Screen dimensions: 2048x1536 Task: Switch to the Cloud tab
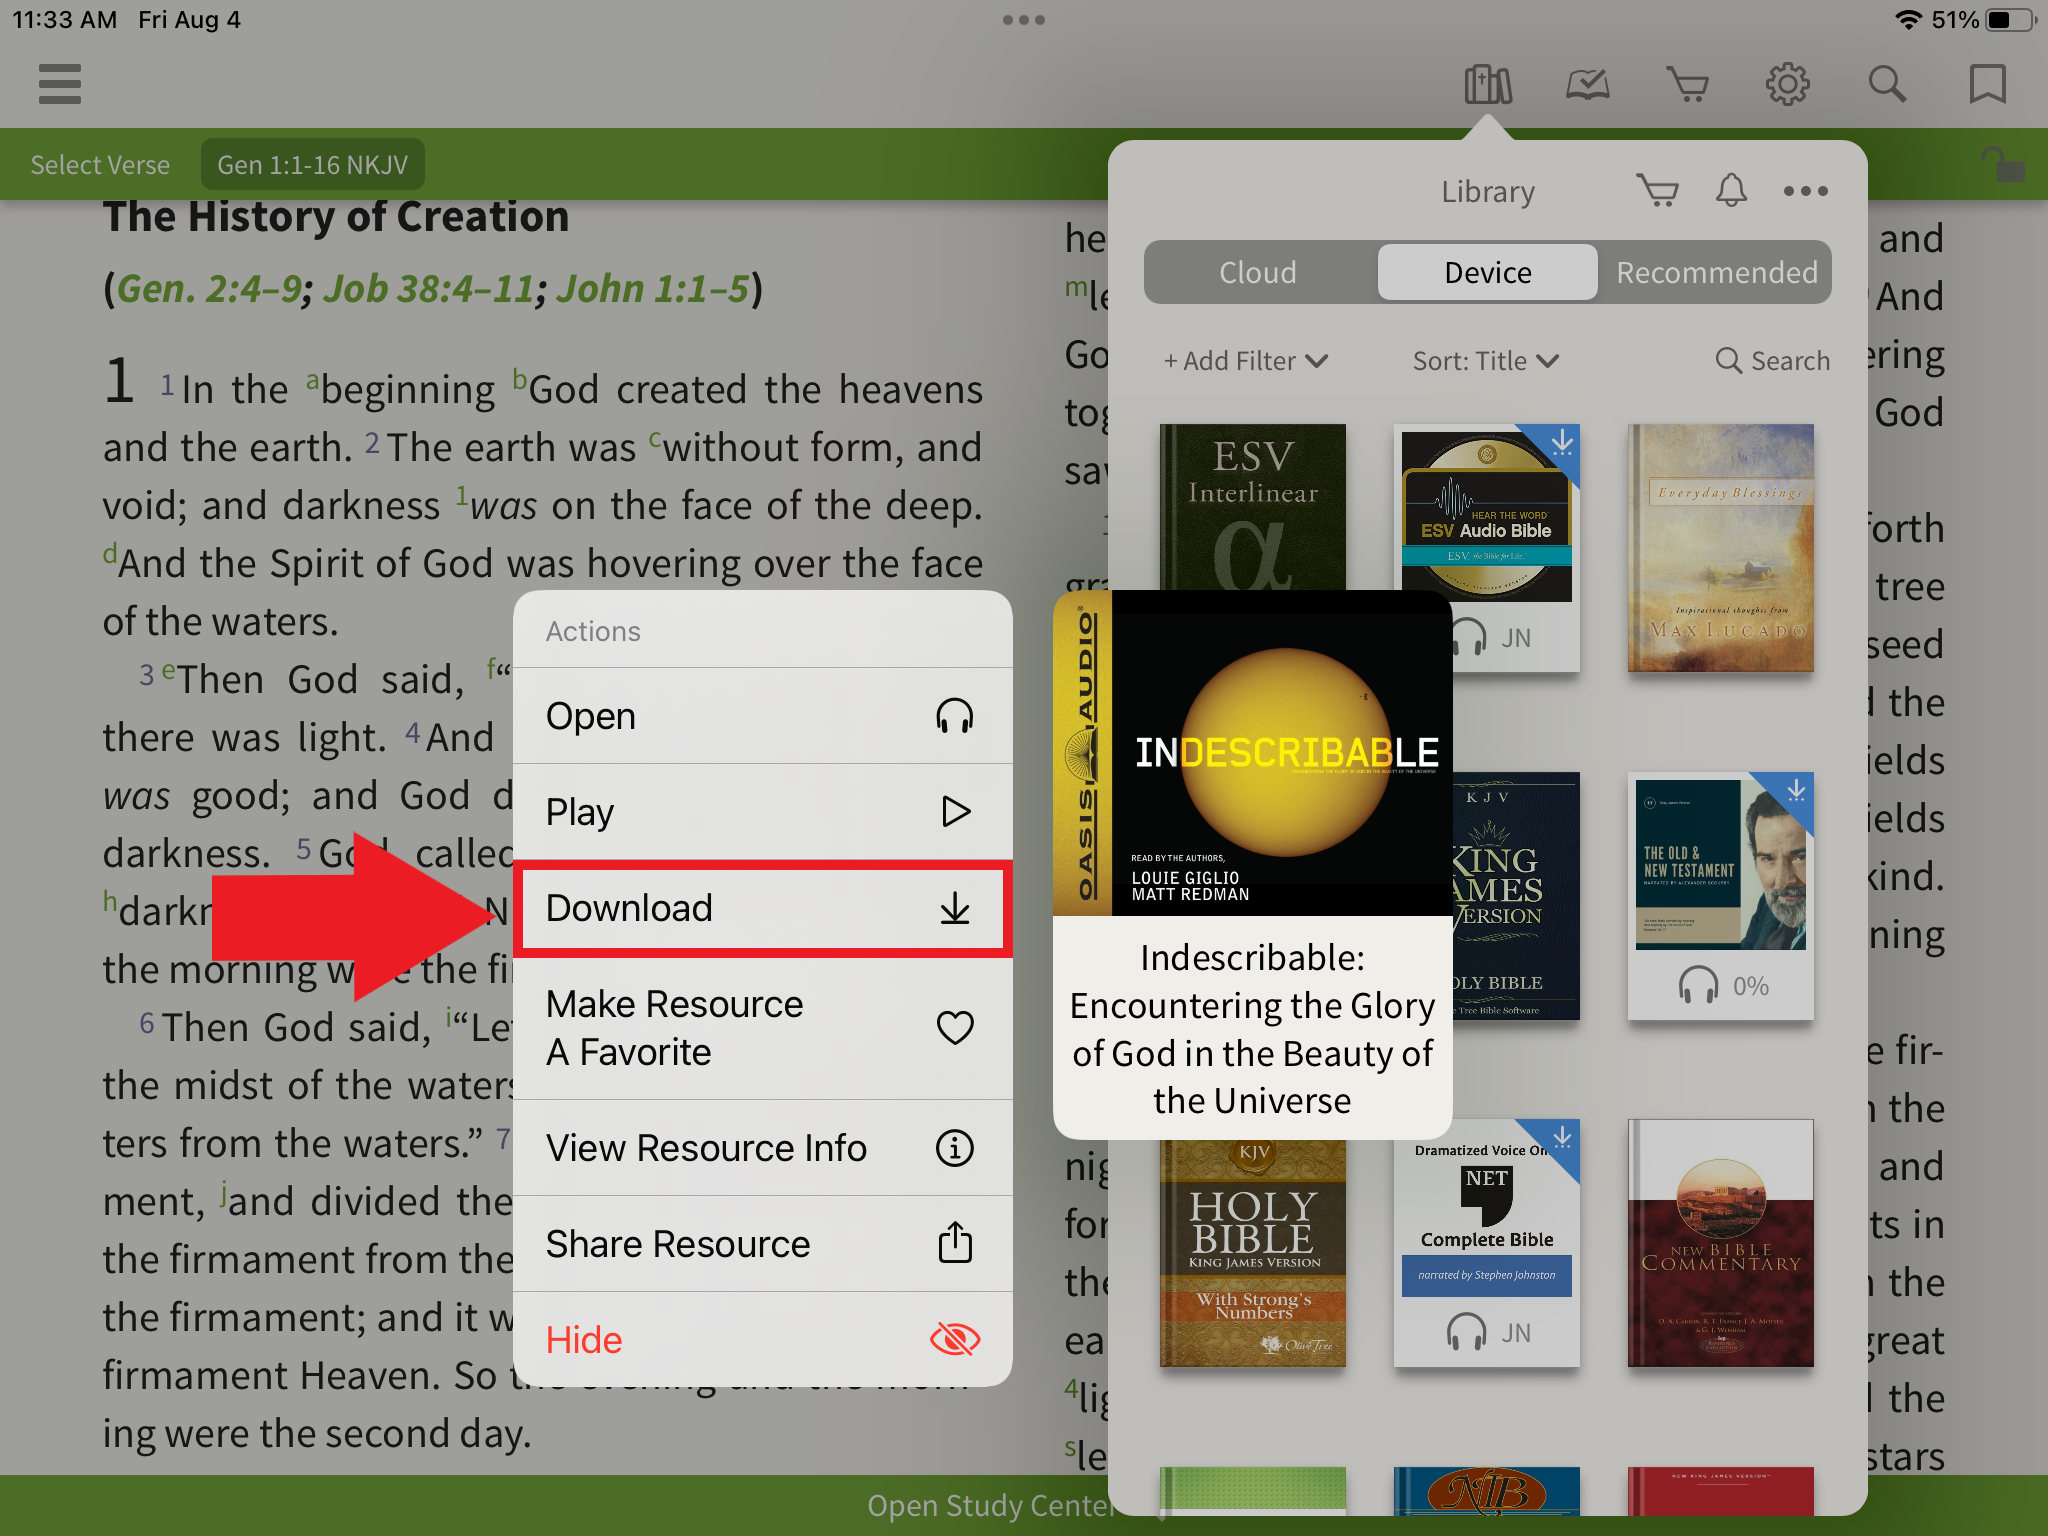tap(1258, 272)
